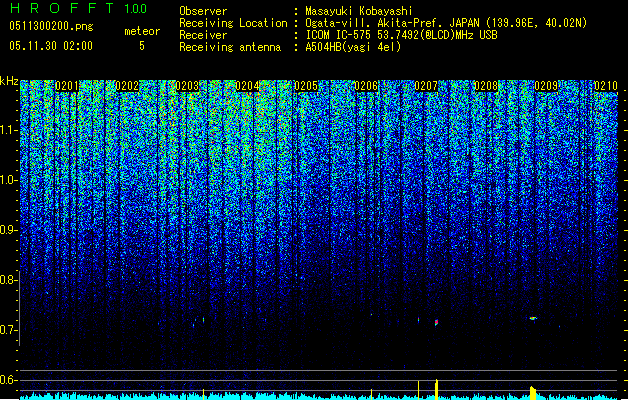
Task: Click the 'Observer' field label
Action: pos(203,11)
